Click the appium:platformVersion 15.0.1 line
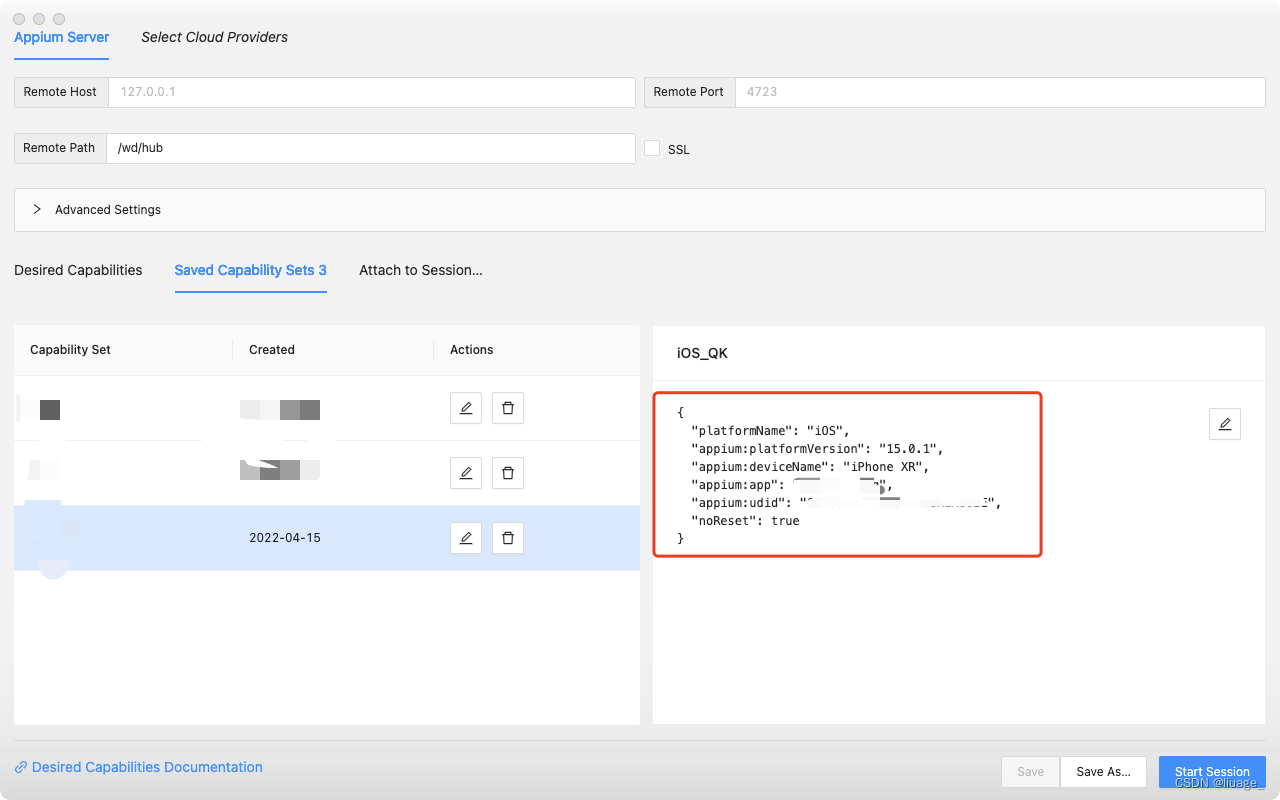Viewport: 1280px width, 800px height. pos(817,449)
